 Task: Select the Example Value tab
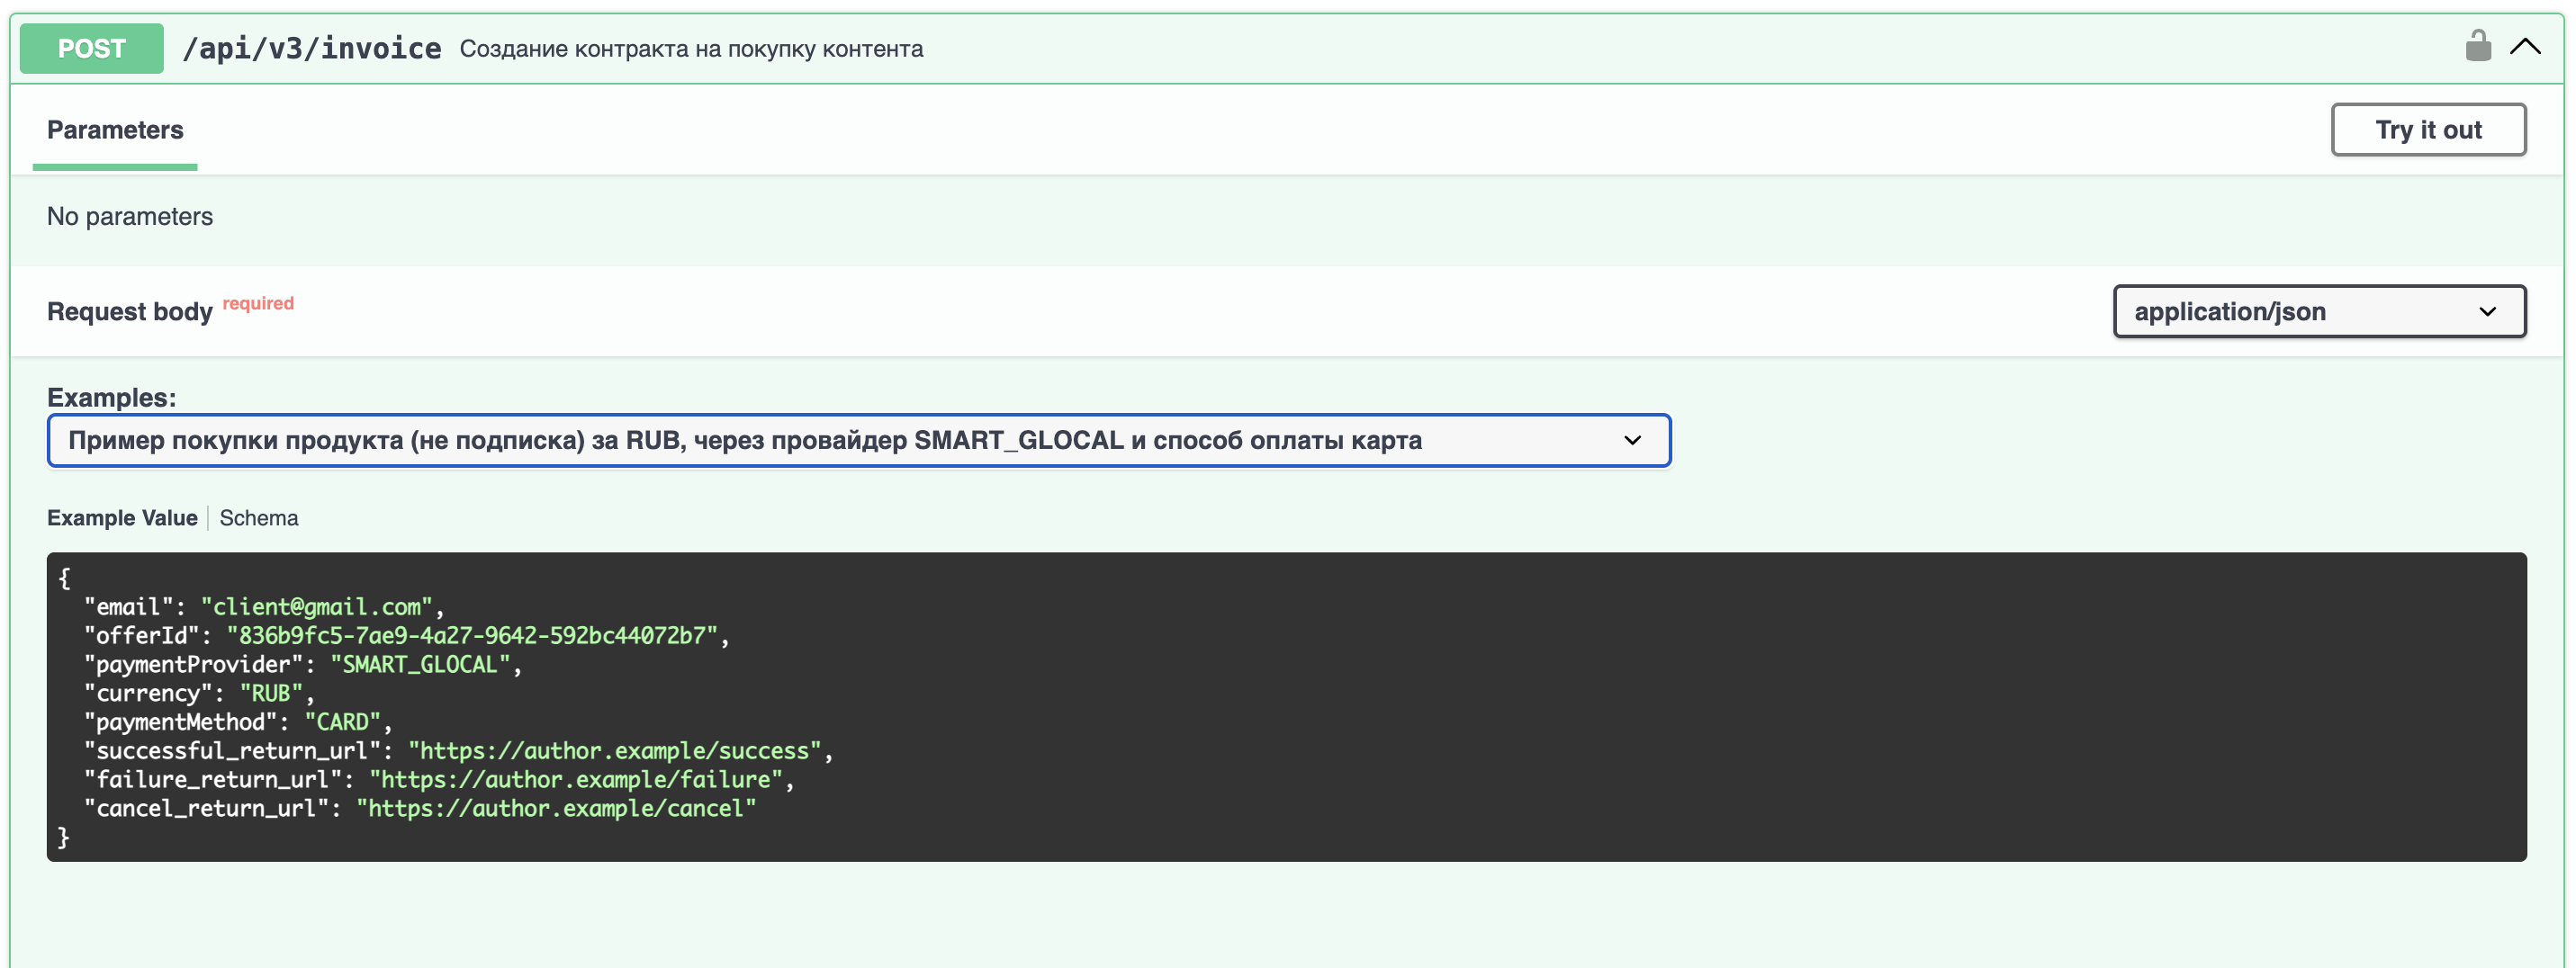point(122,518)
